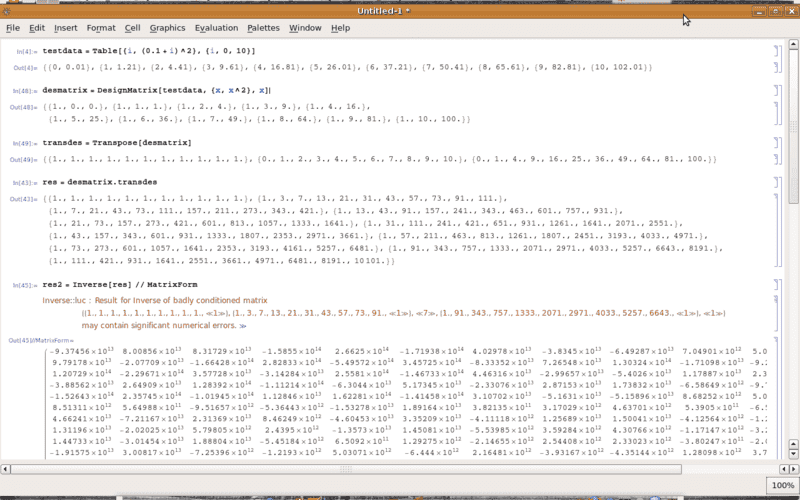800x500 pixels.
Task: Select the cell bracket of In[43] res input
Action: pos(777,182)
